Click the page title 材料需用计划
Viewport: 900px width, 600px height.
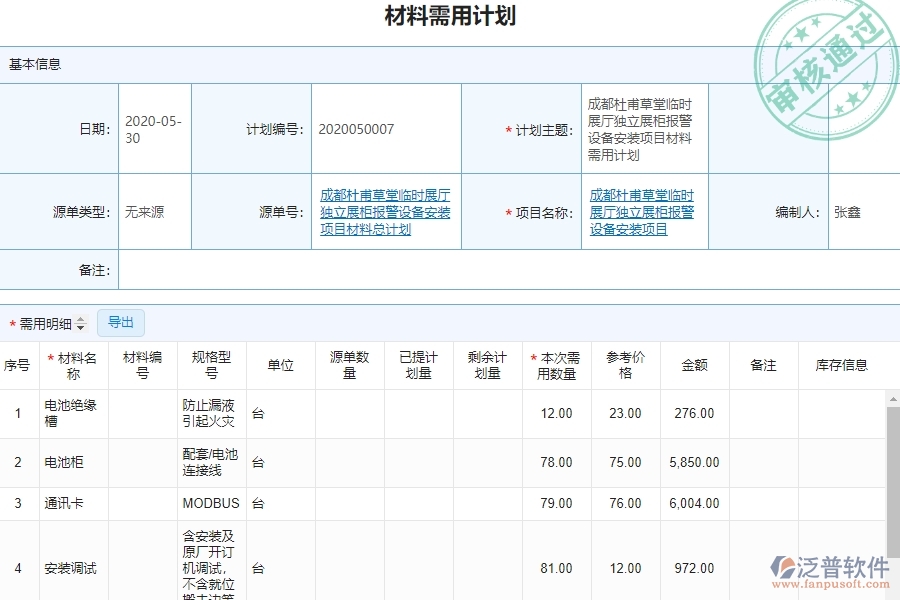[449, 15]
